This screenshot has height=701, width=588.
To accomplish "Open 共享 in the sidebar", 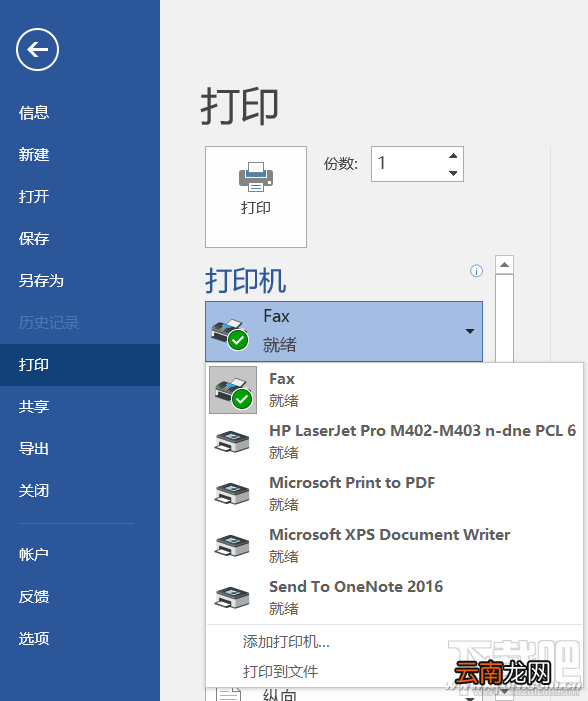I will (34, 406).
